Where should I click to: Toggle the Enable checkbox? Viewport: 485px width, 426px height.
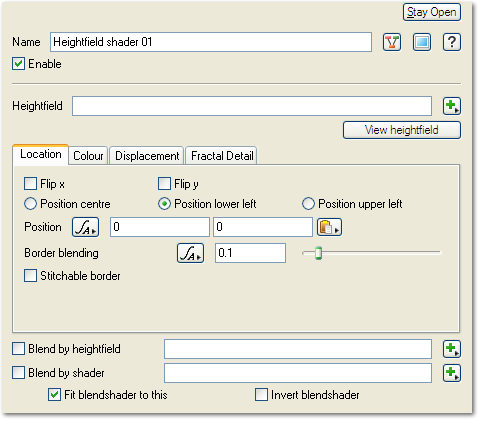coord(19,64)
